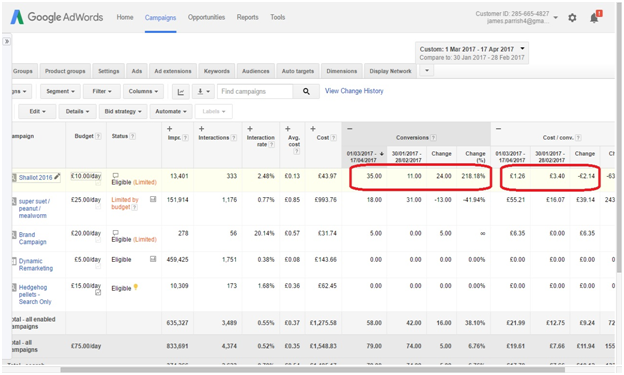Click the search magnifier button
Screen dimensions: 624x375
[306, 92]
